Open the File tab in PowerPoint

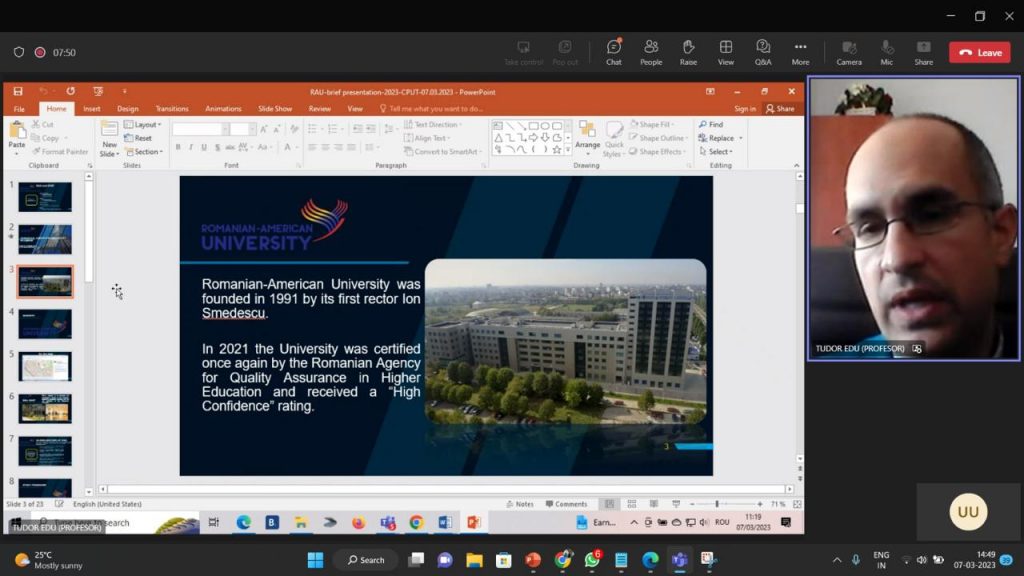20,109
